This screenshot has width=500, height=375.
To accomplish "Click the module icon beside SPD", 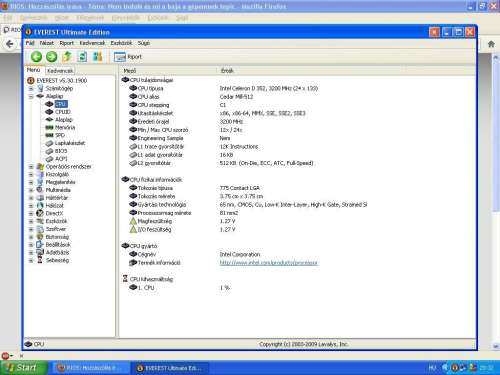I will click(x=49, y=135).
